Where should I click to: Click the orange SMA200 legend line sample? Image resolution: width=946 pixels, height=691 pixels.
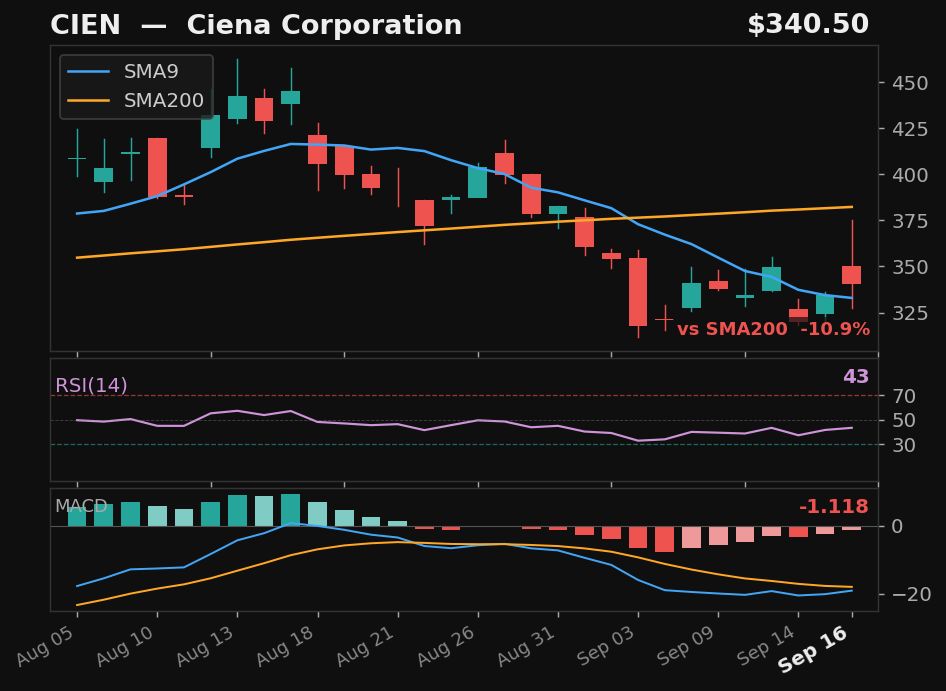click(x=89, y=100)
